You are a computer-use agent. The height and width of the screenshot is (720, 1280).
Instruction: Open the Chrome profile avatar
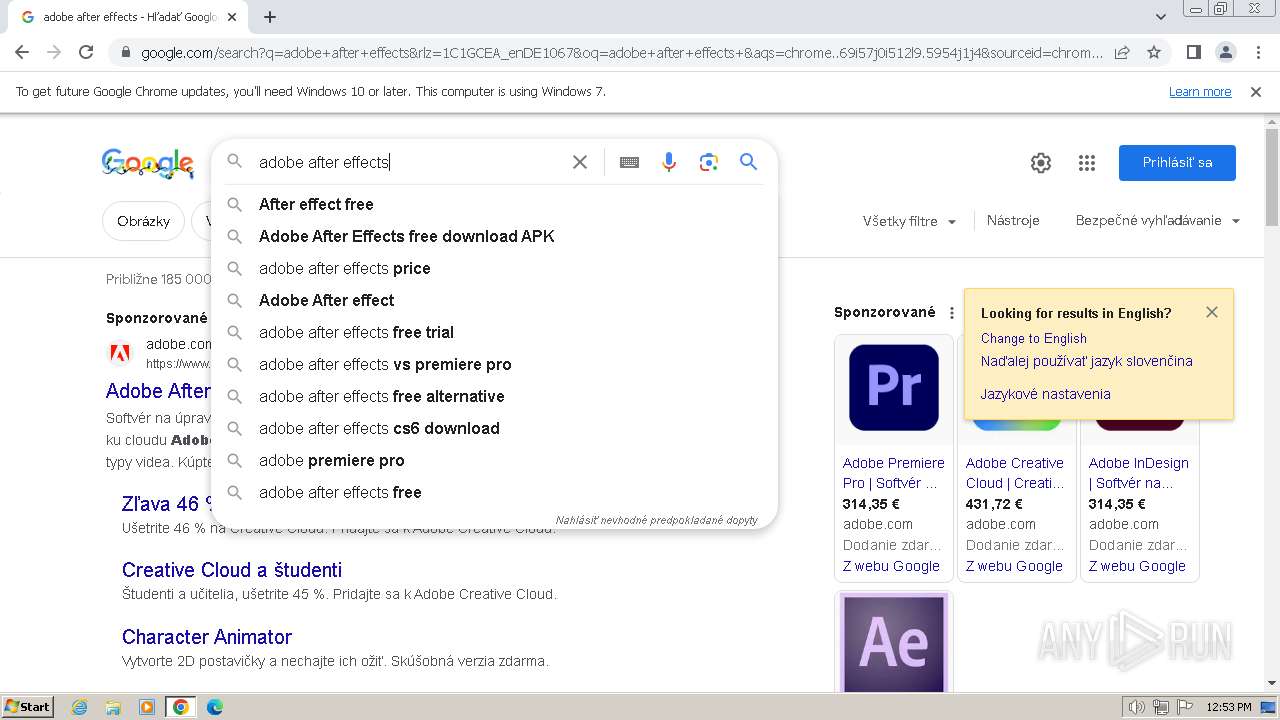1225,52
